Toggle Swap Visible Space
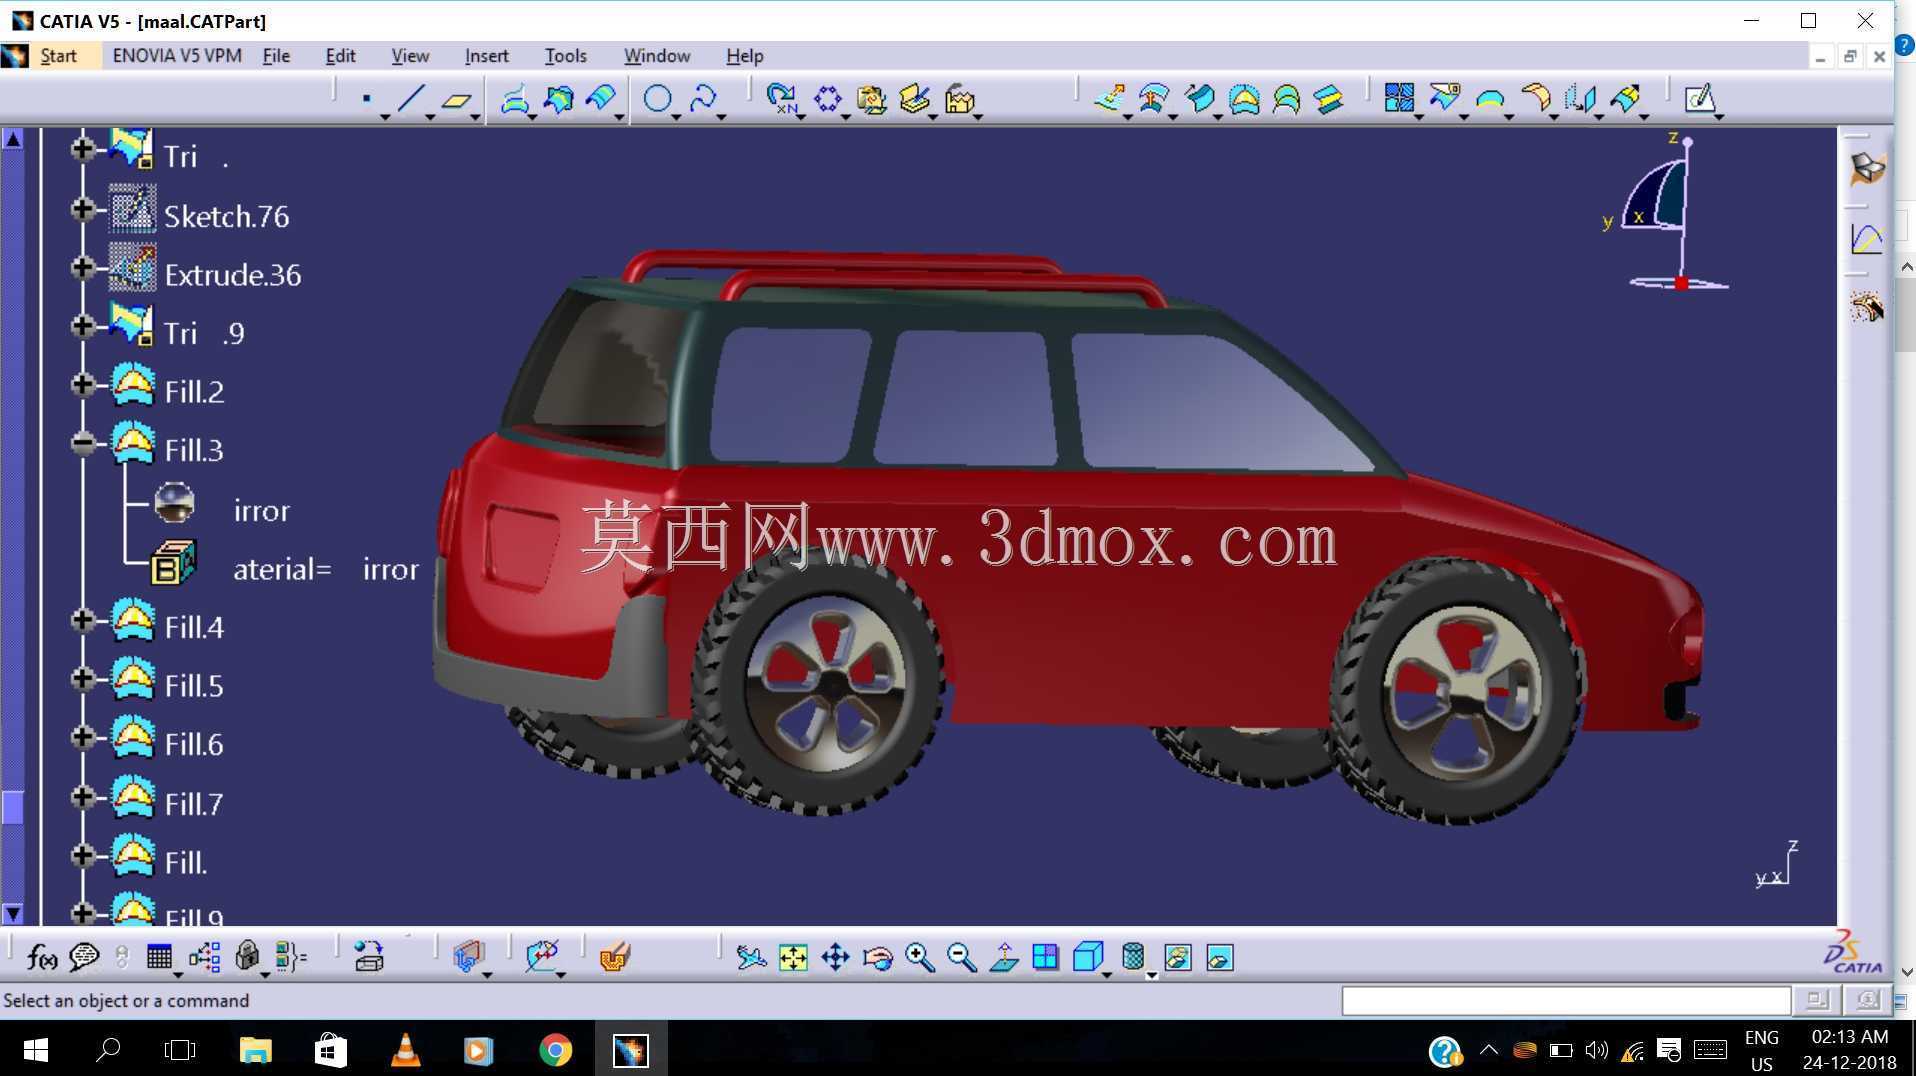 pos(1220,957)
